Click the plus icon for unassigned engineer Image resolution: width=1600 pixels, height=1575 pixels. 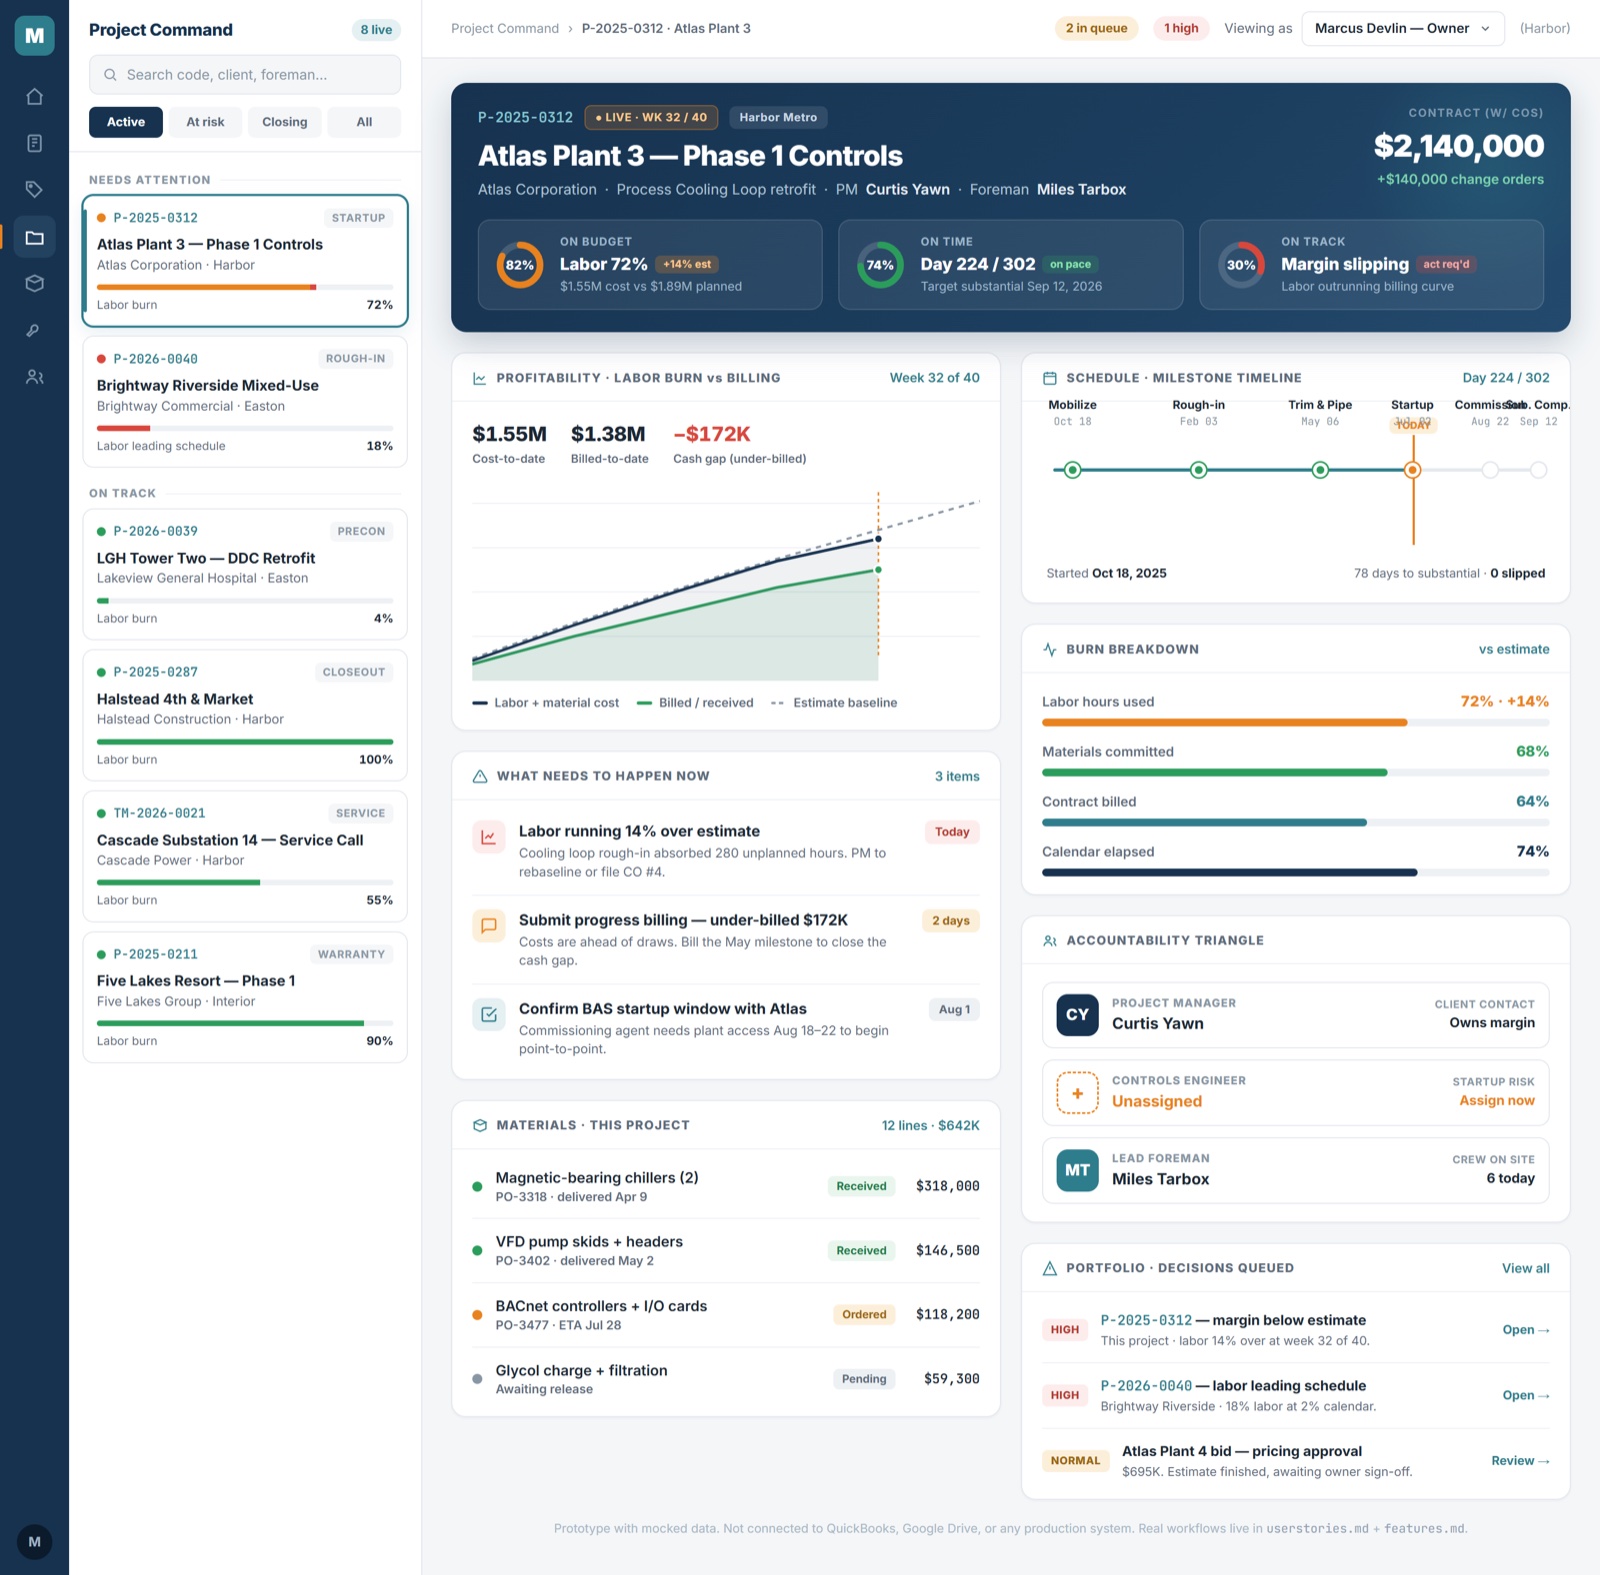pyautogui.click(x=1077, y=1093)
